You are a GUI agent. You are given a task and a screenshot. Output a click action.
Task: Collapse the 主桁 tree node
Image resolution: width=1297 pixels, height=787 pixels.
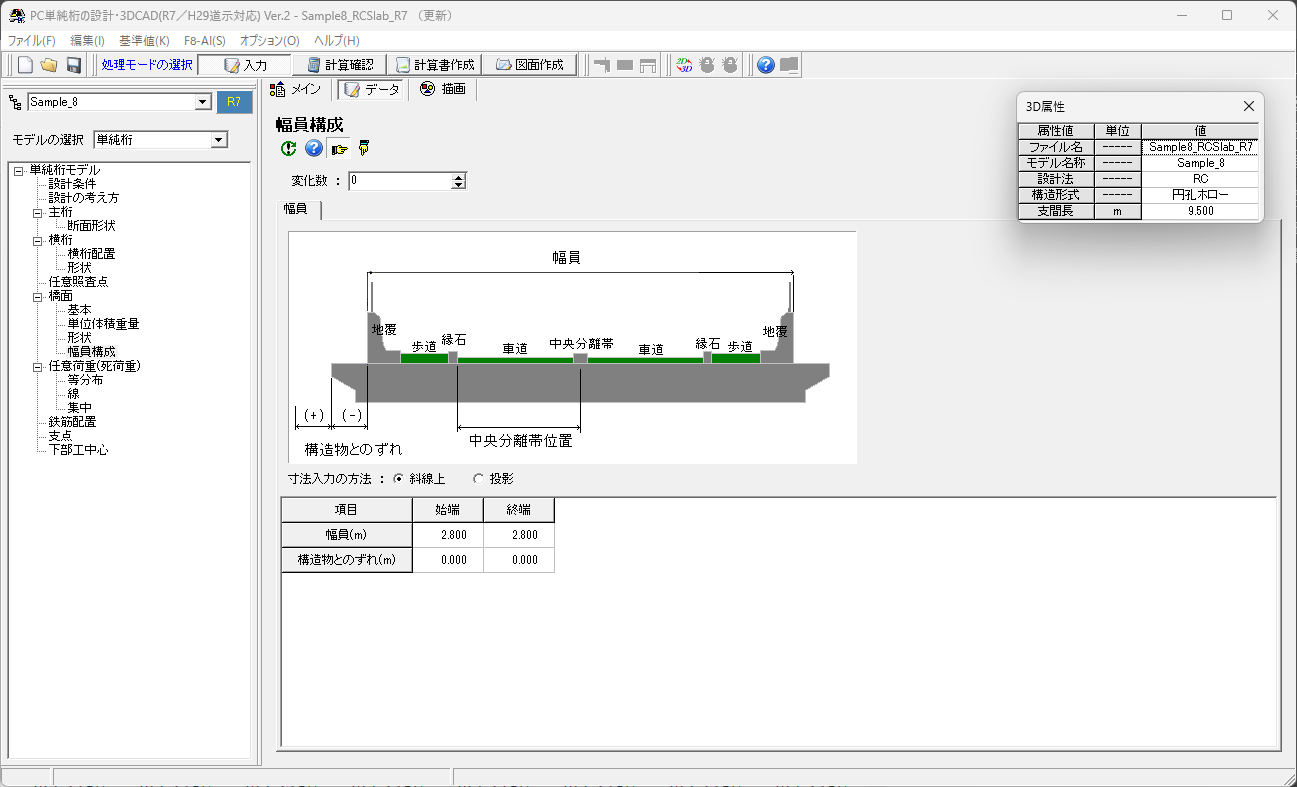38,212
